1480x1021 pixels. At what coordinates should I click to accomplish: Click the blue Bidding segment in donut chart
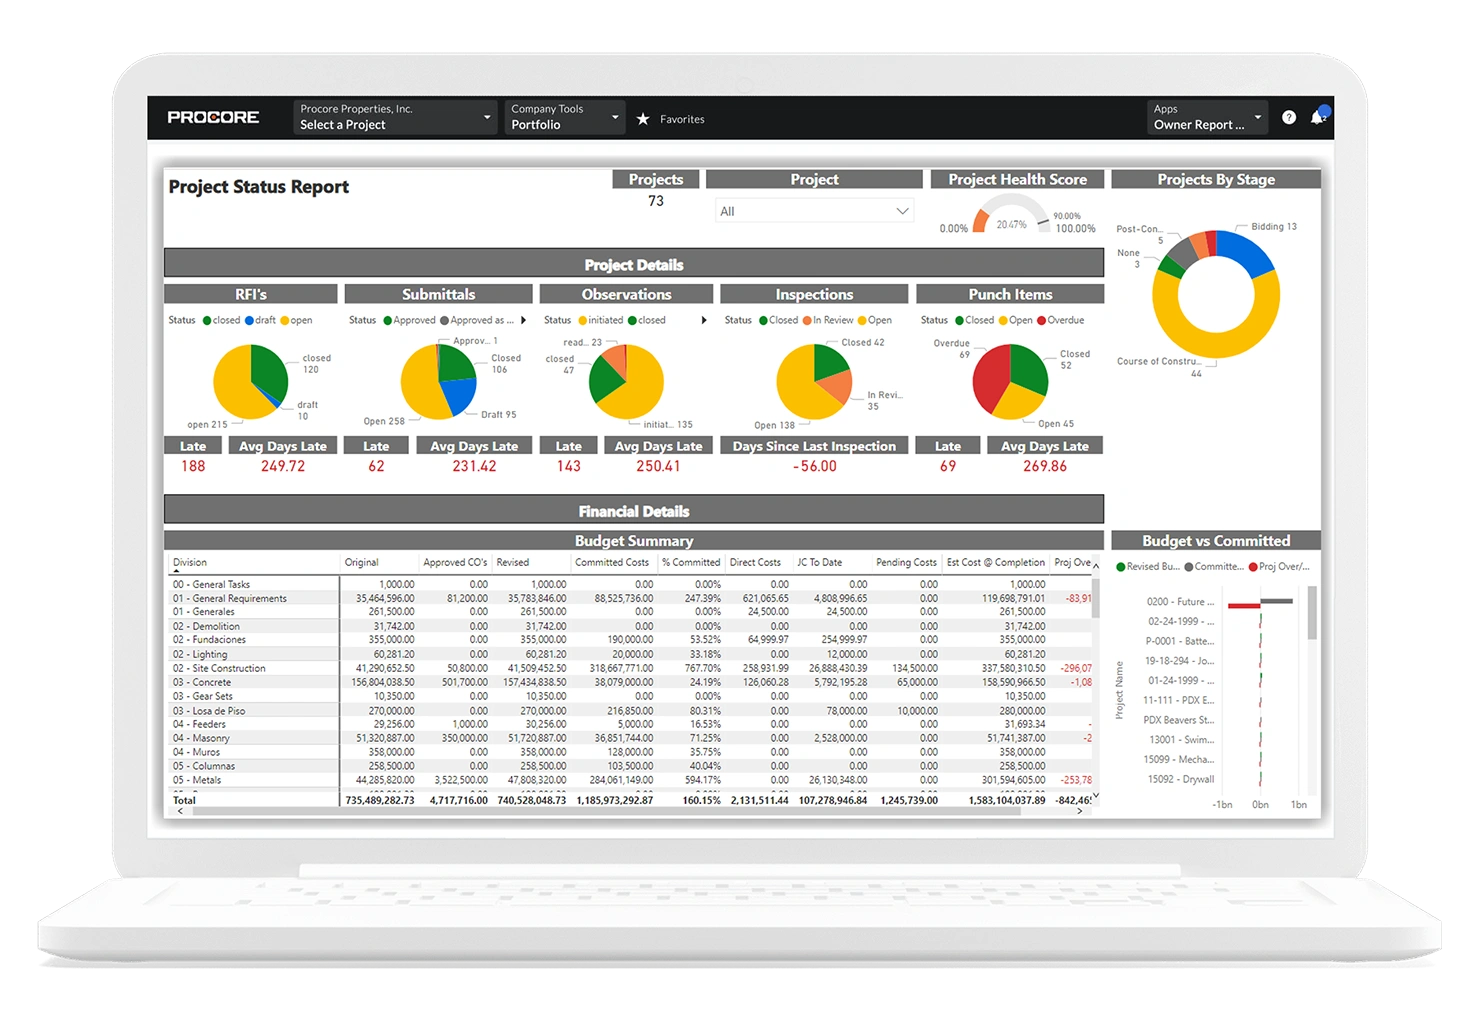point(1246,248)
